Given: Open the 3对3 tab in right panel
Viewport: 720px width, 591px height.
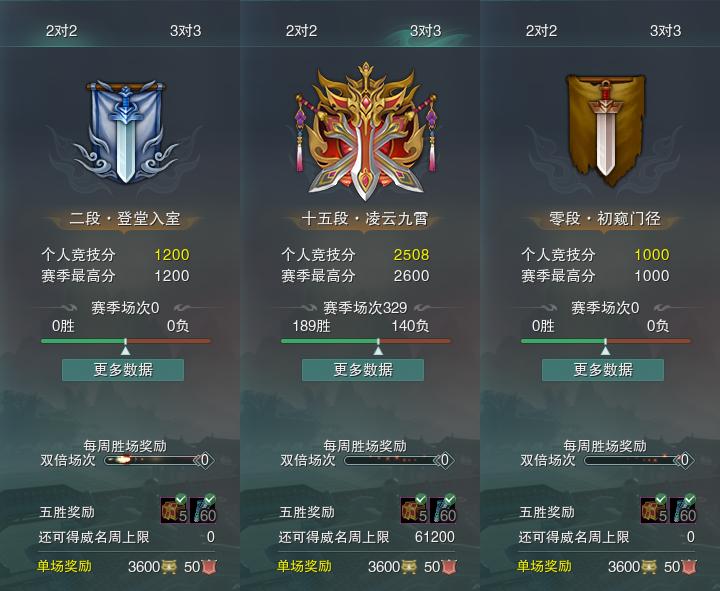Looking at the screenshot, I should pyautogui.click(x=665, y=31).
